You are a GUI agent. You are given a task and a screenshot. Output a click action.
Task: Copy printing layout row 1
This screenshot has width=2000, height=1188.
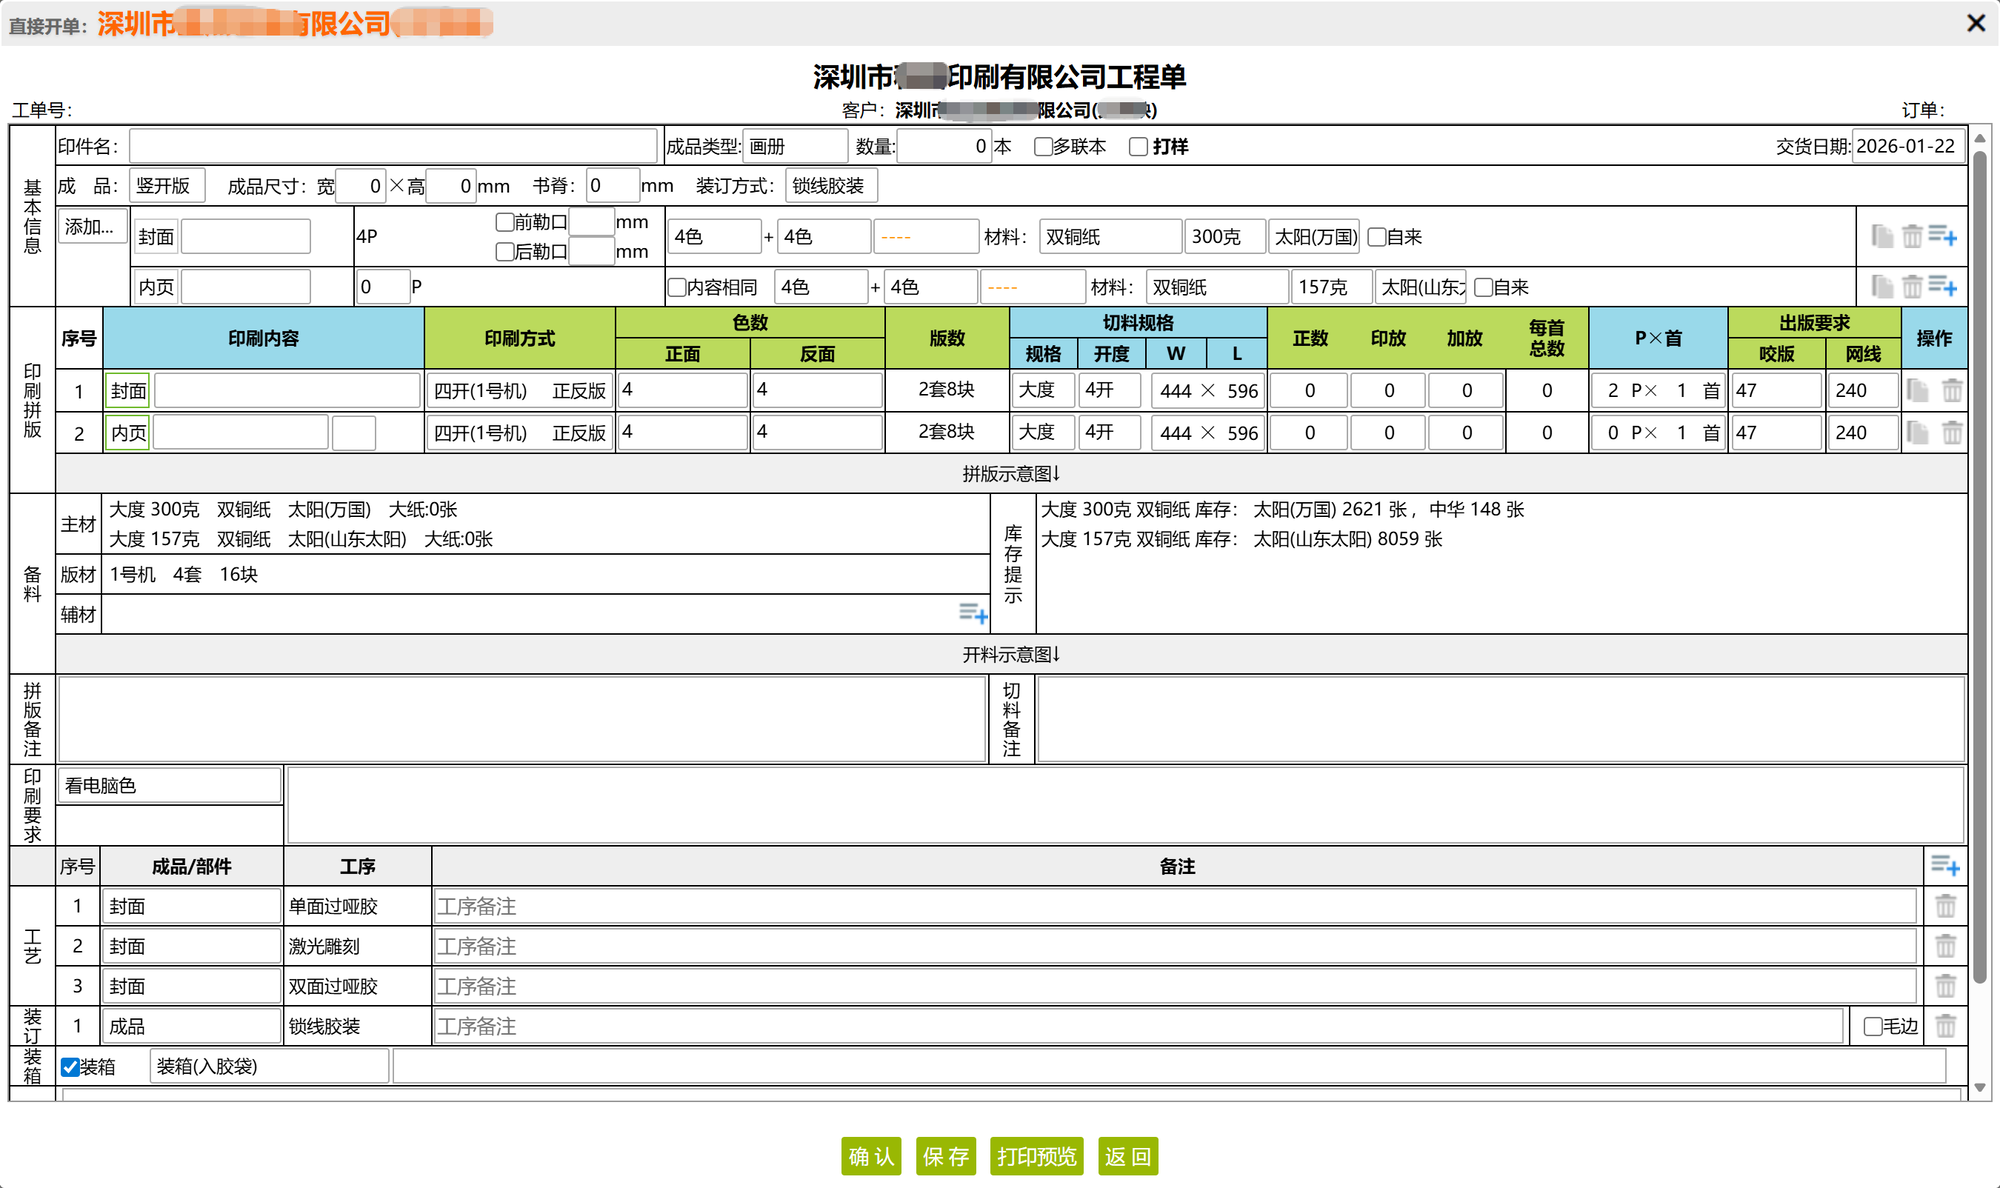click(1917, 390)
